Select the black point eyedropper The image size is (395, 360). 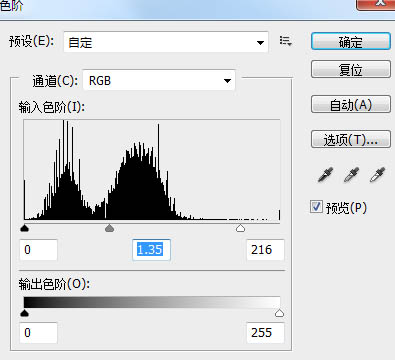(325, 175)
